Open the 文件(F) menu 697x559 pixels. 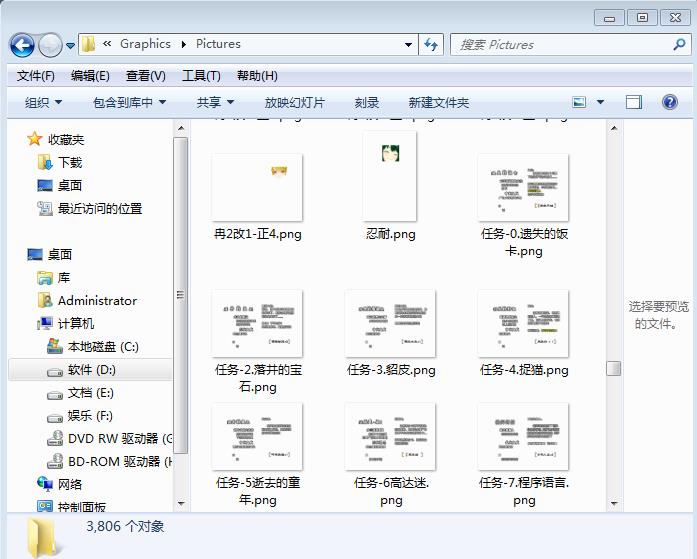pyautogui.click(x=36, y=76)
